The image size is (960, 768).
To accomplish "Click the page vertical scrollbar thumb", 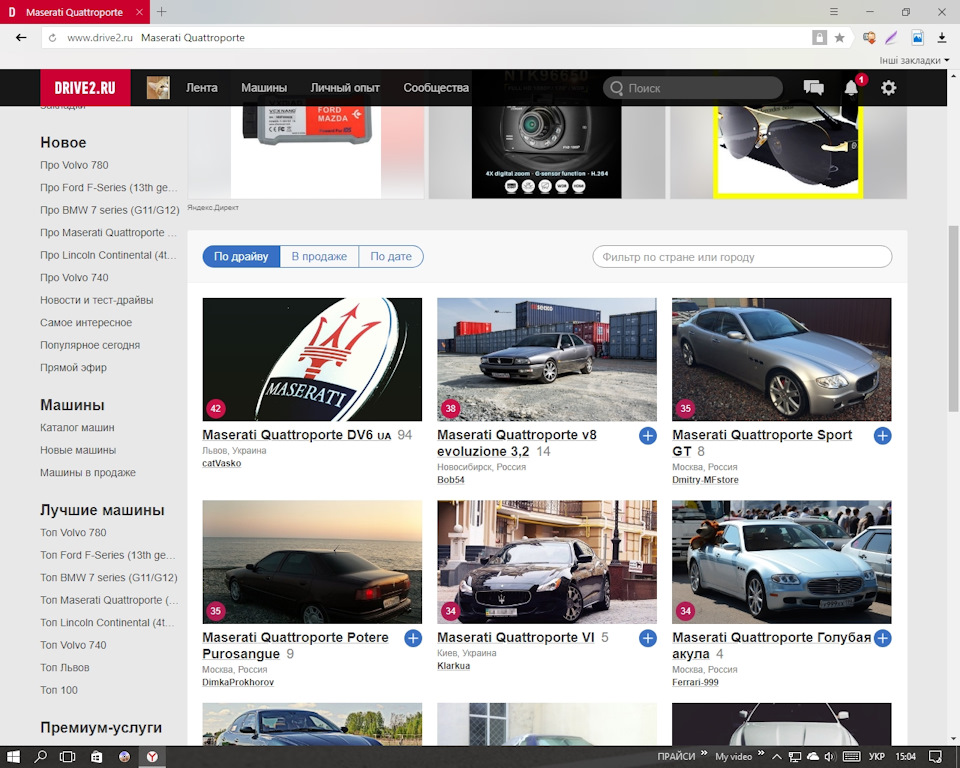I will click(953, 318).
